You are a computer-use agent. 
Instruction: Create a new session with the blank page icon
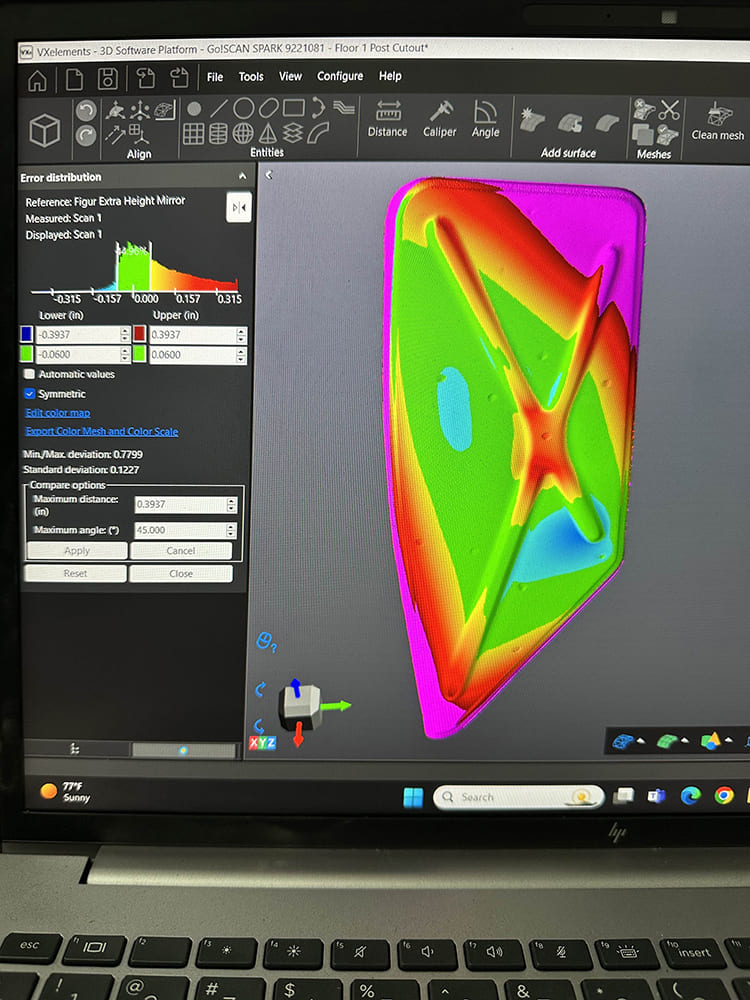click(x=75, y=79)
